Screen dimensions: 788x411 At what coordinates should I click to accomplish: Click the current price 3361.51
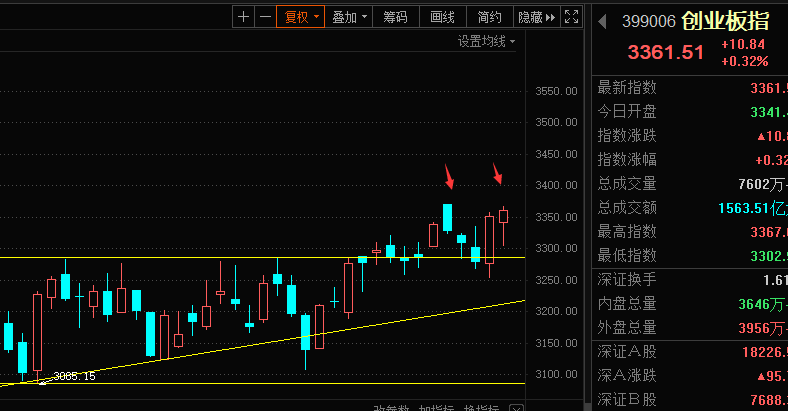click(665, 52)
